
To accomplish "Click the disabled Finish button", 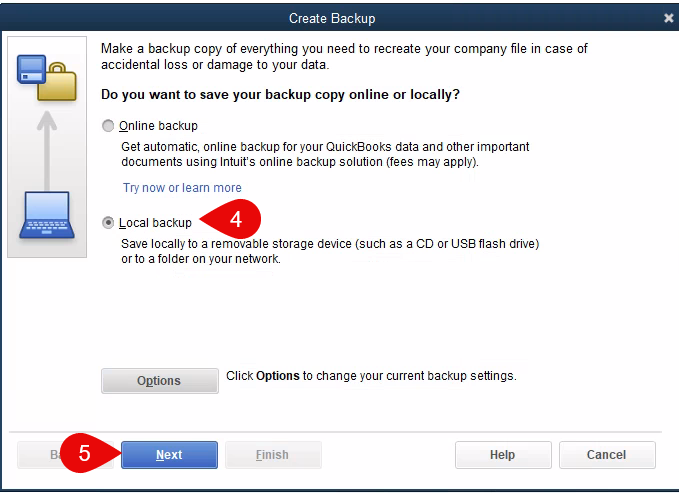I will 273,455.
